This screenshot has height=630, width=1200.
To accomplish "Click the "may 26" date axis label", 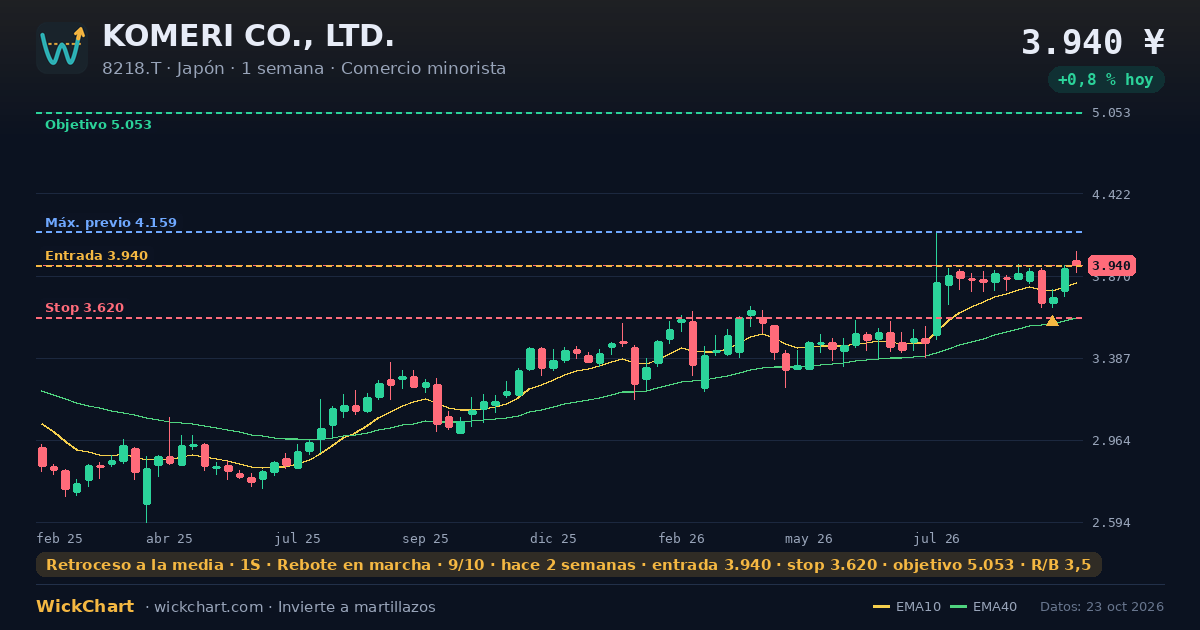I will tap(809, 539).
